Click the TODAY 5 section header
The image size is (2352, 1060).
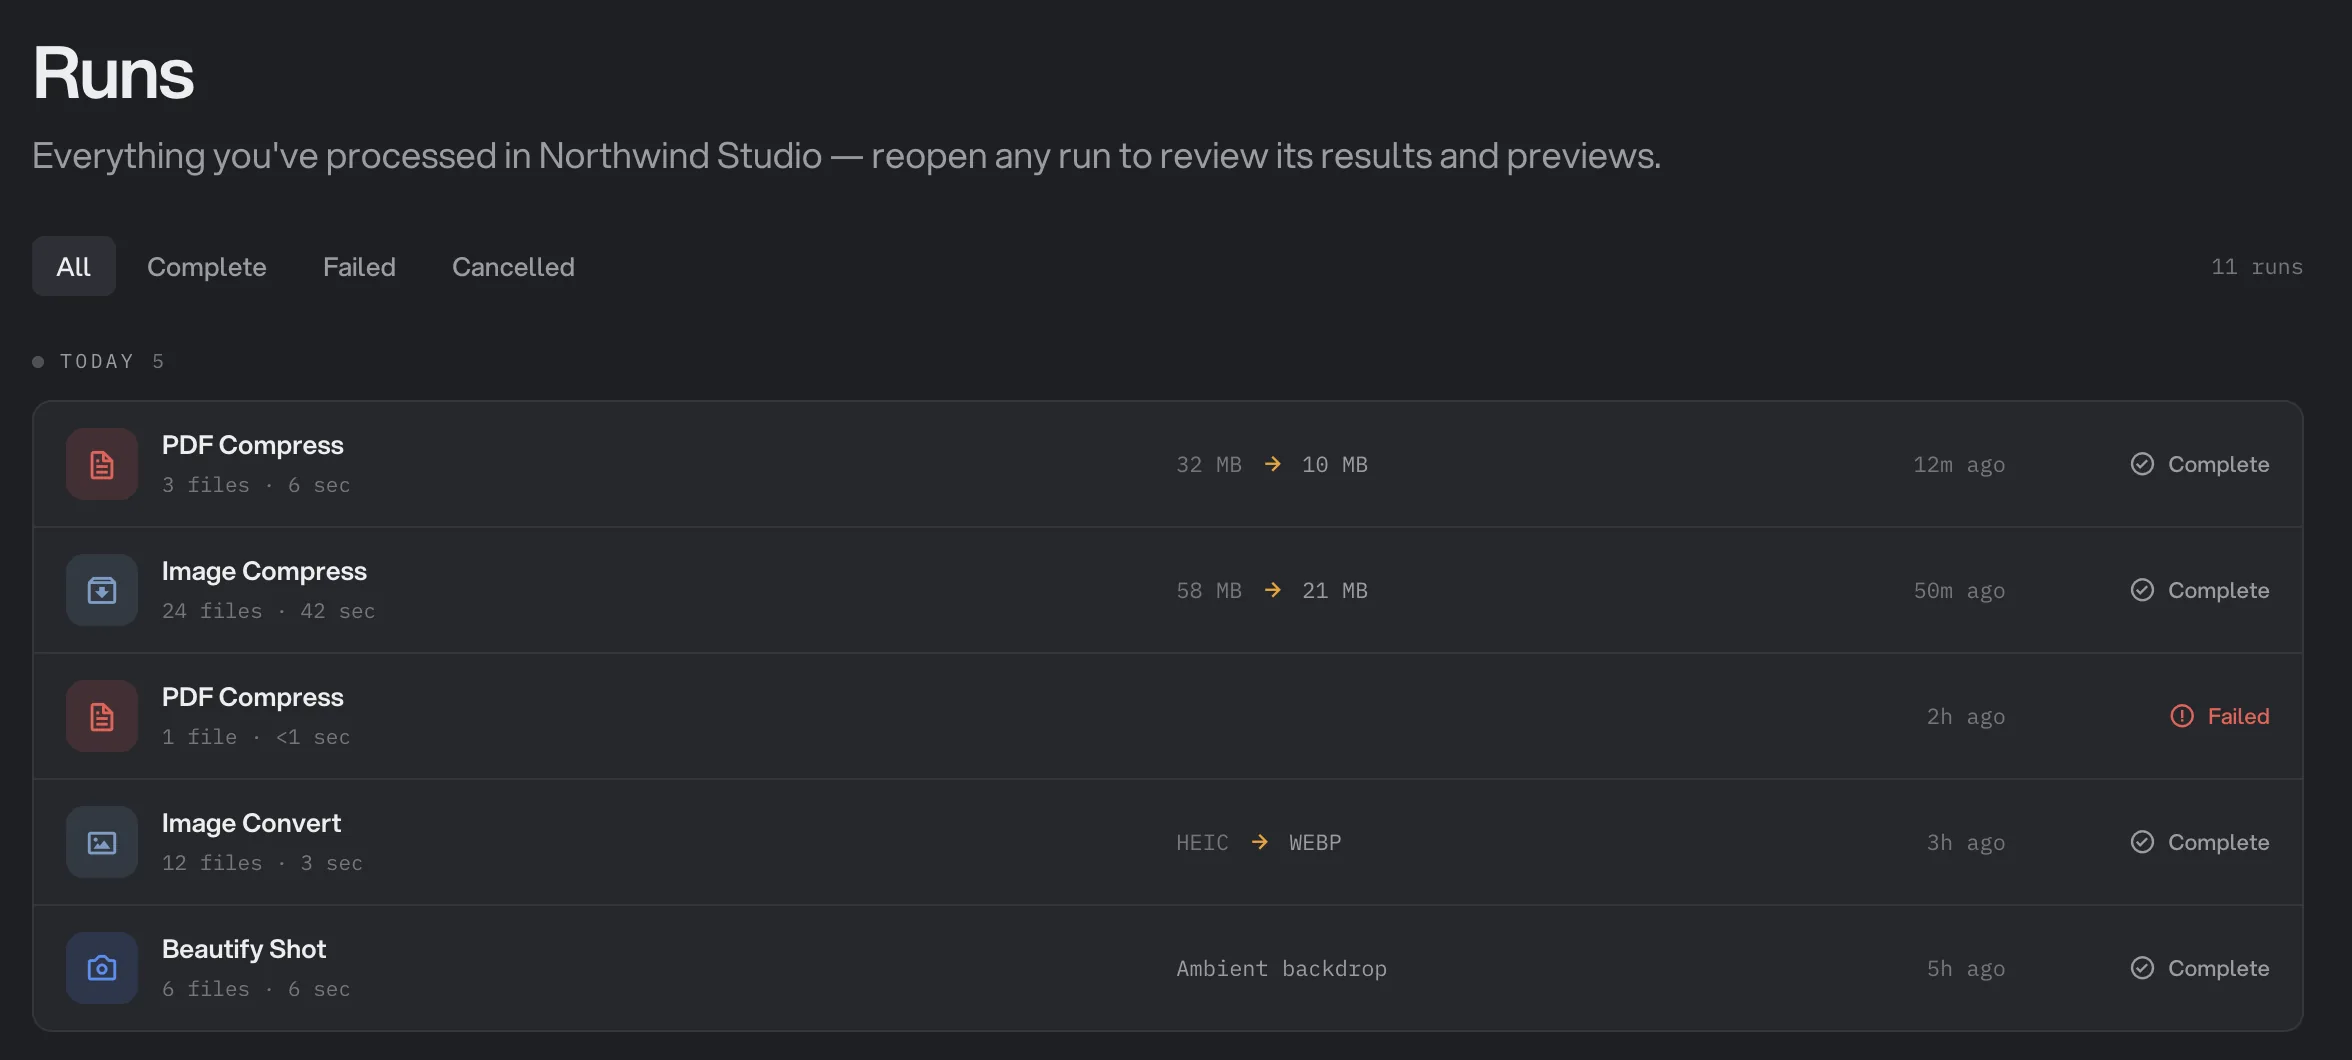(x=99, y=361)
